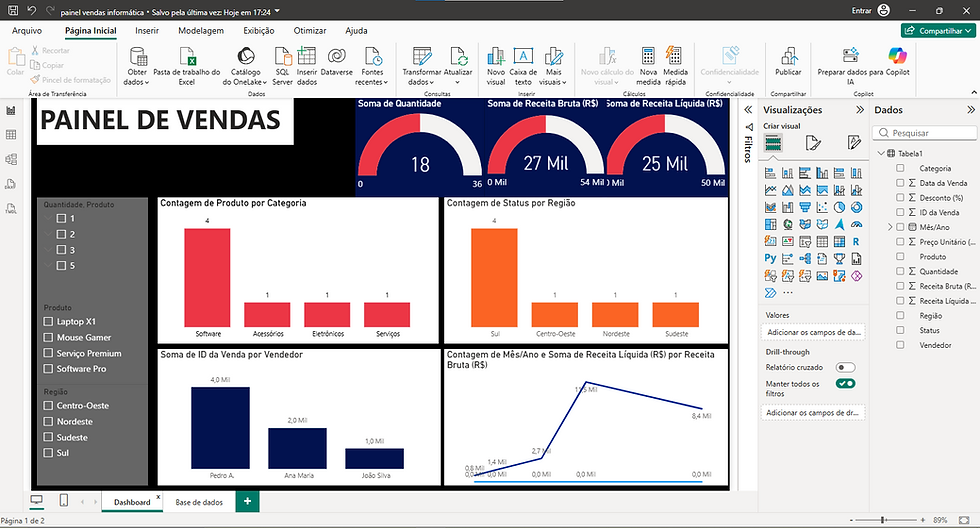980x528 pixels.
Task: Import from Pasta de trabalho do Excel
Action: pyautogui.click(x=187, y=66)
